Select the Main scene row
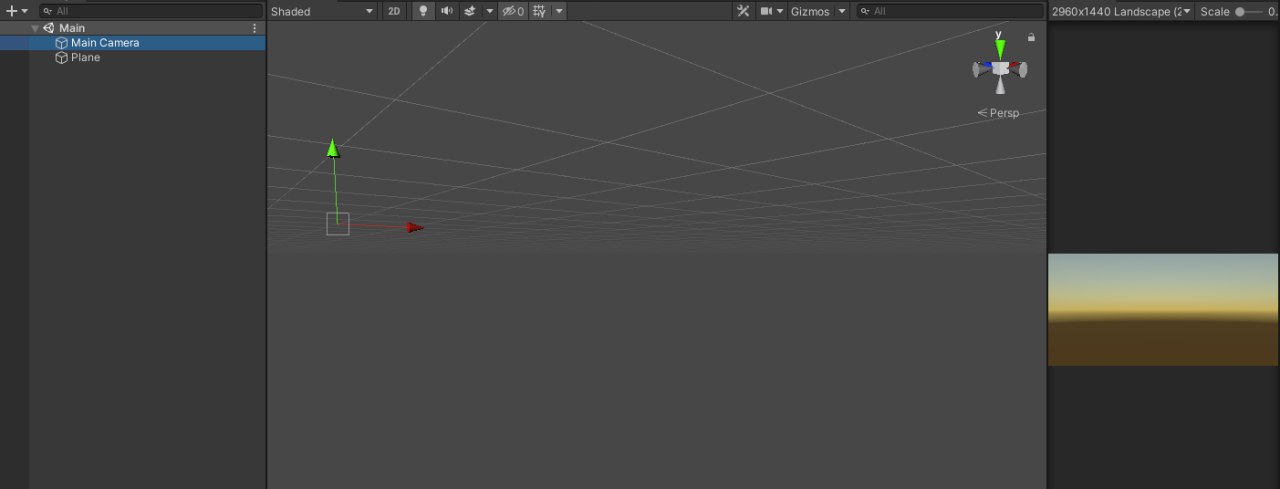This screenshot has height=489, width=1280. point(133,28)
